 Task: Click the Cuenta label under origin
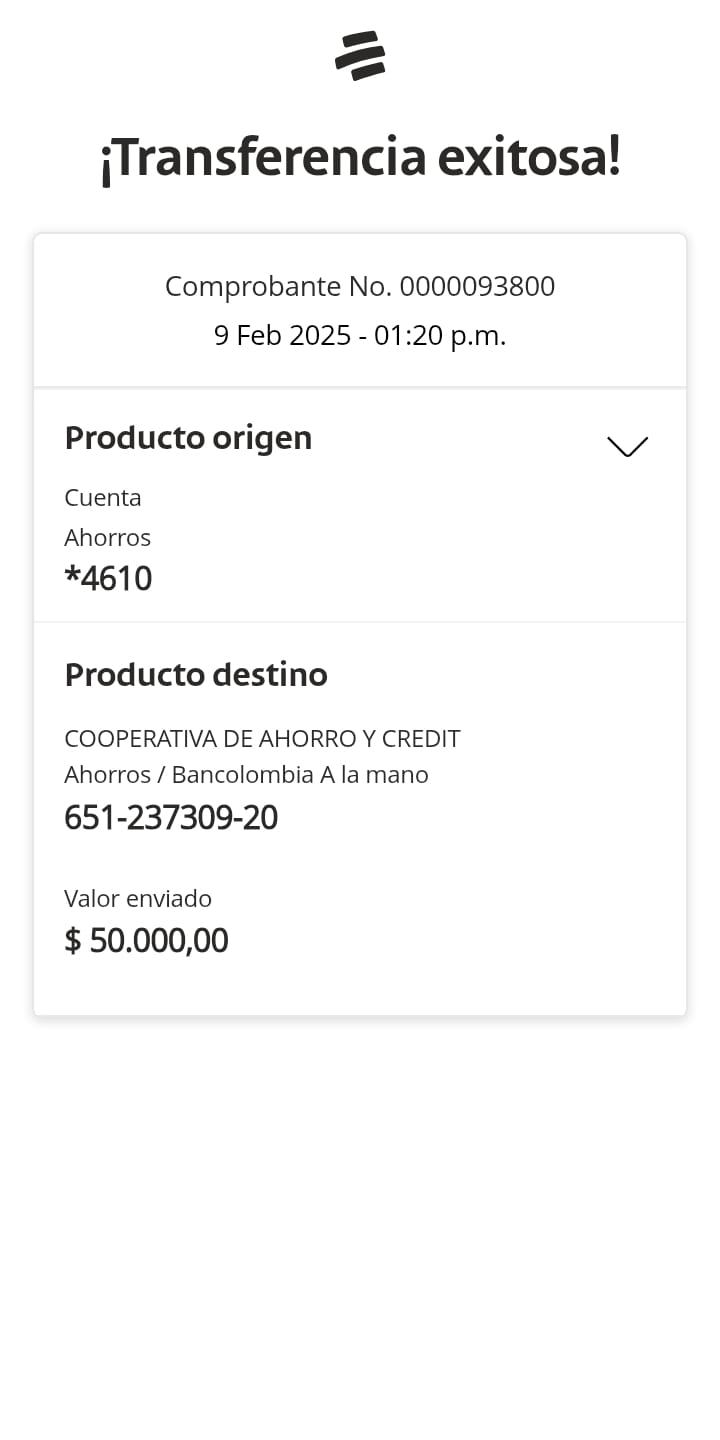tap(103, 498)
